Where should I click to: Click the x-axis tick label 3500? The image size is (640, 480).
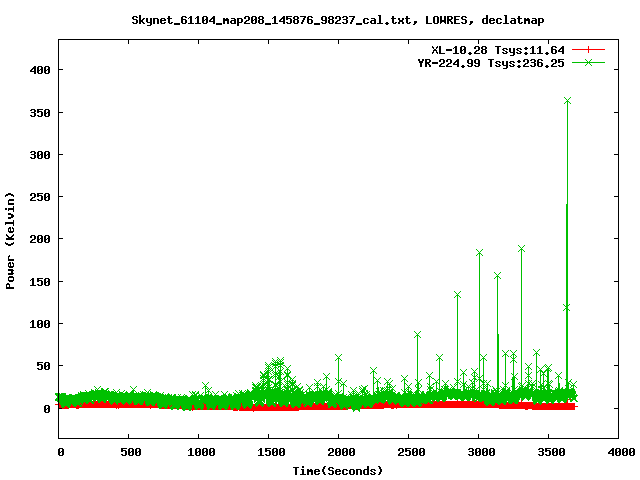pos(548,452)
